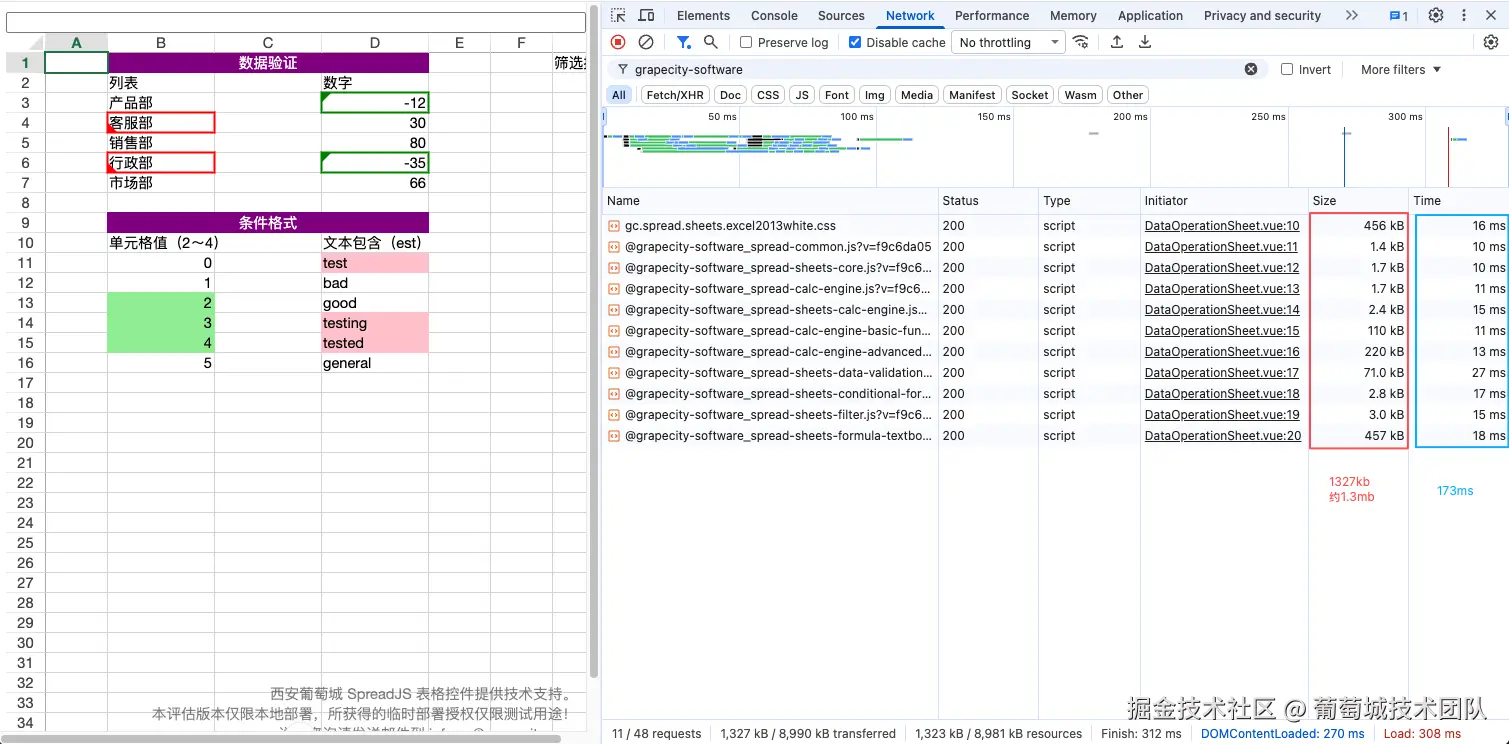Select the spreadsheet cell containing testing
This screenshot has width=1509, height=744.
(374, 323)
